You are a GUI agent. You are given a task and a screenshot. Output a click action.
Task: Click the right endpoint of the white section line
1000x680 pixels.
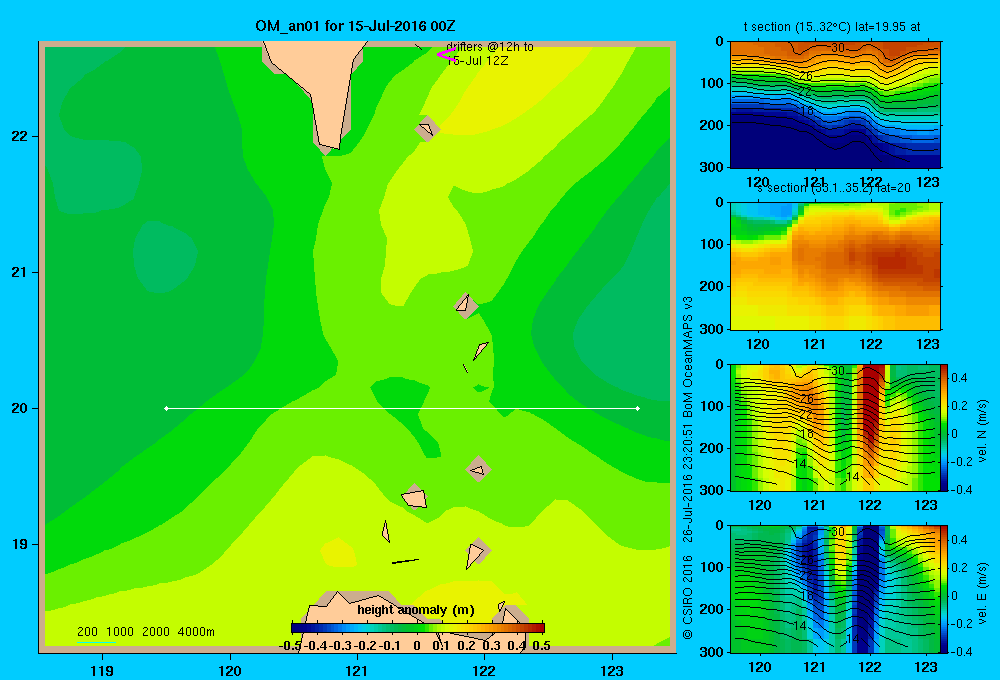638,408
